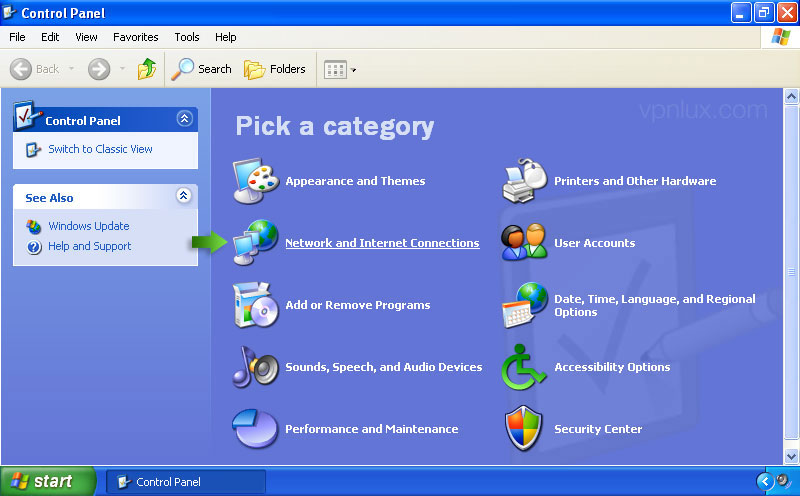Click the Sounds, Speech, and Audio Devices icon
This screenshot has height=496, width=800.
(256, 367)
